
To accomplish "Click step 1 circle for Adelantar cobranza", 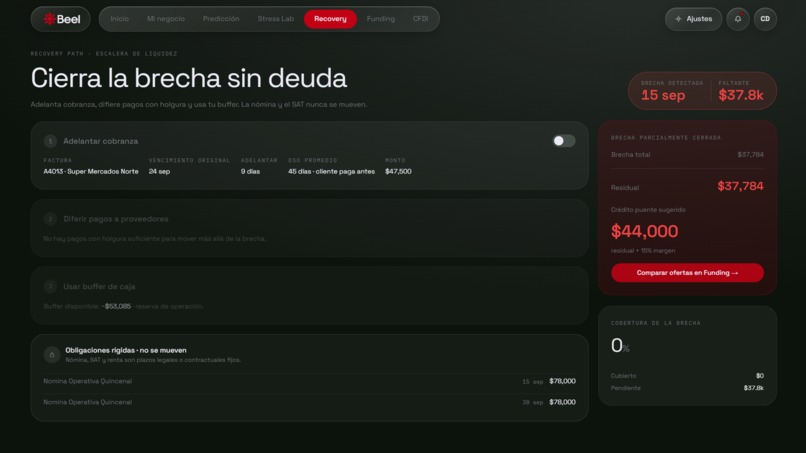I will point(50,141).
